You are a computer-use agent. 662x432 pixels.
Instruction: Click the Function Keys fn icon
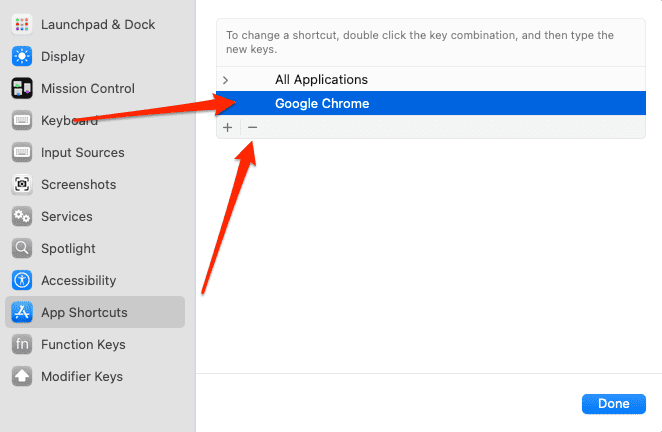click(22, 344)
